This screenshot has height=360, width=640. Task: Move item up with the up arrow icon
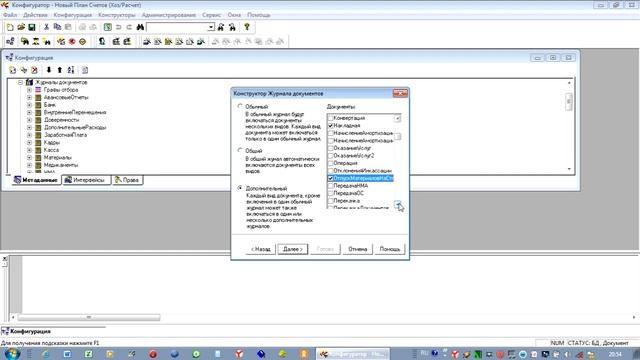pyautogui.click(x=60, y=70)
